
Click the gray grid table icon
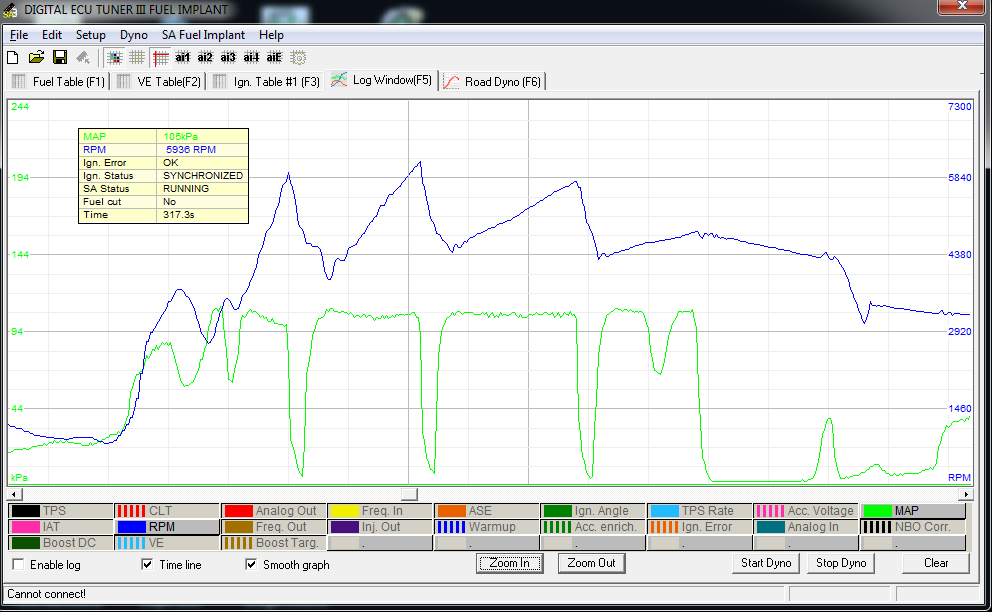[x=137, y=58]
